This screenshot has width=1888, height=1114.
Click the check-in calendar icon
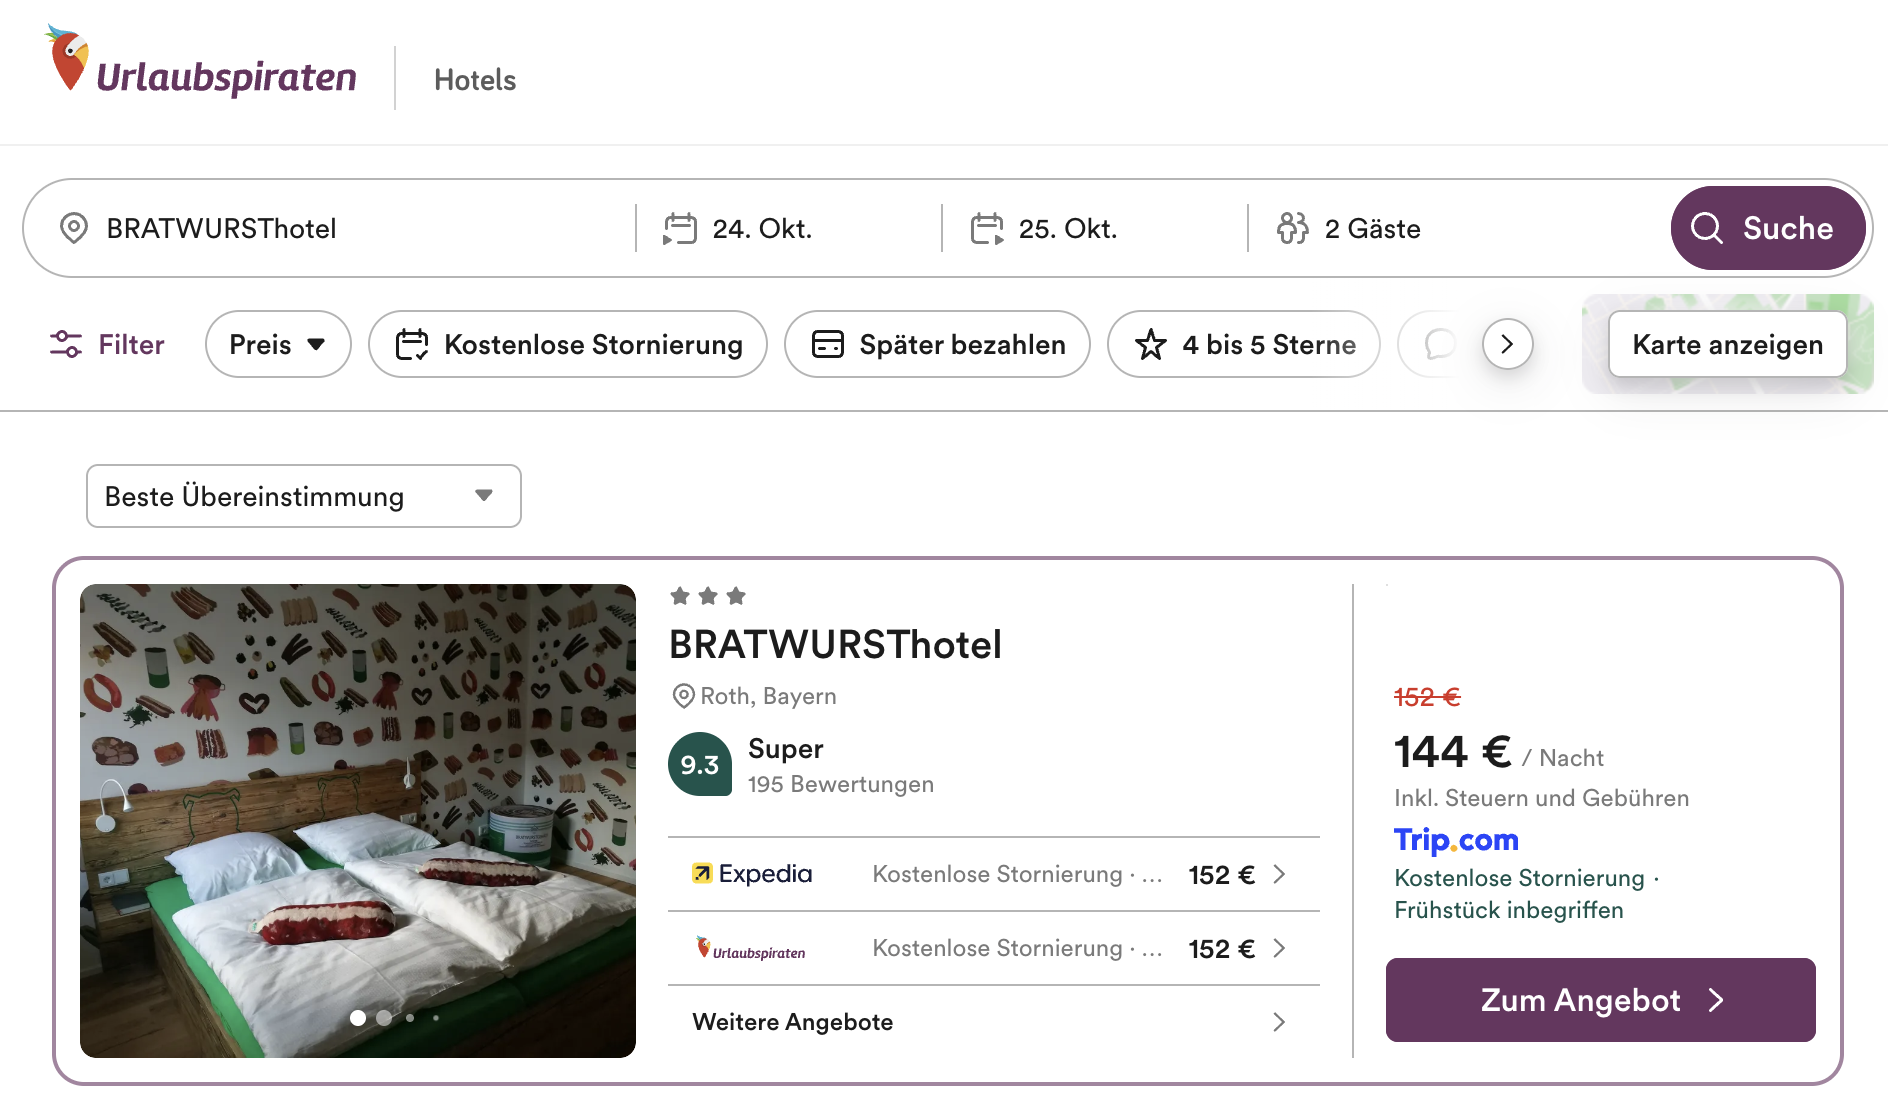680,228
